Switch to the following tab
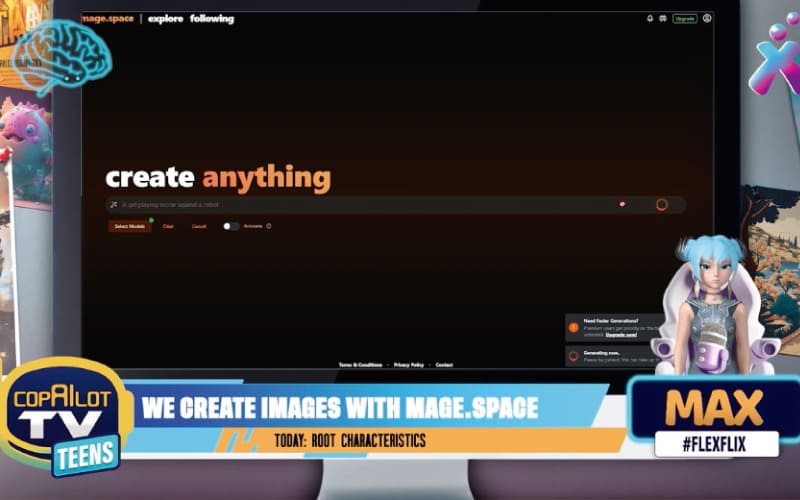The width and height of the screenshot is (800, 500). click(x=211, y=18)
